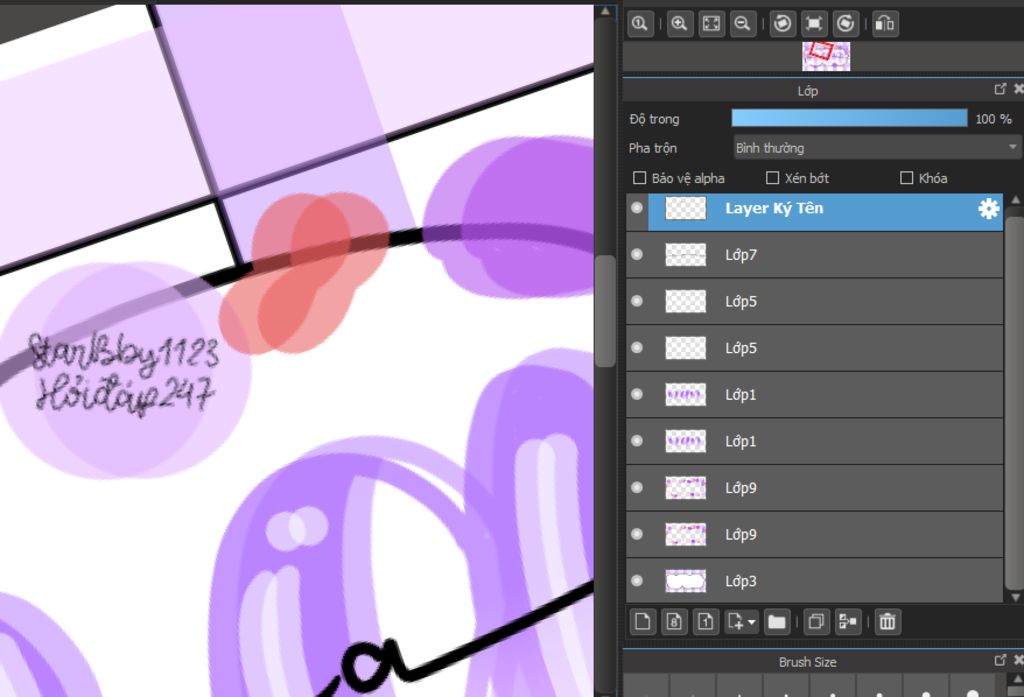The image size is (1024, 697).
Task: Click the Độ trong label
Action: tap(654, 119)
